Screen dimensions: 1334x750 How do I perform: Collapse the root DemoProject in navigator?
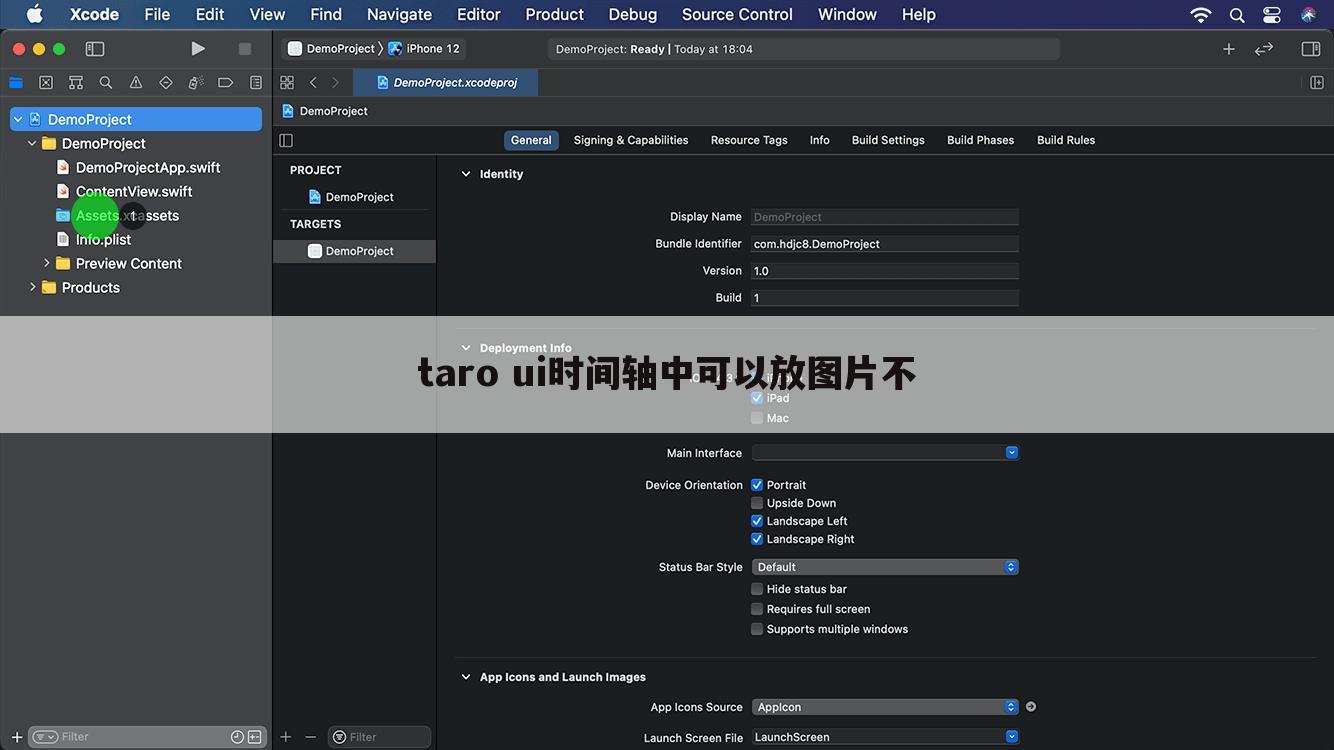tap(18, 119)
